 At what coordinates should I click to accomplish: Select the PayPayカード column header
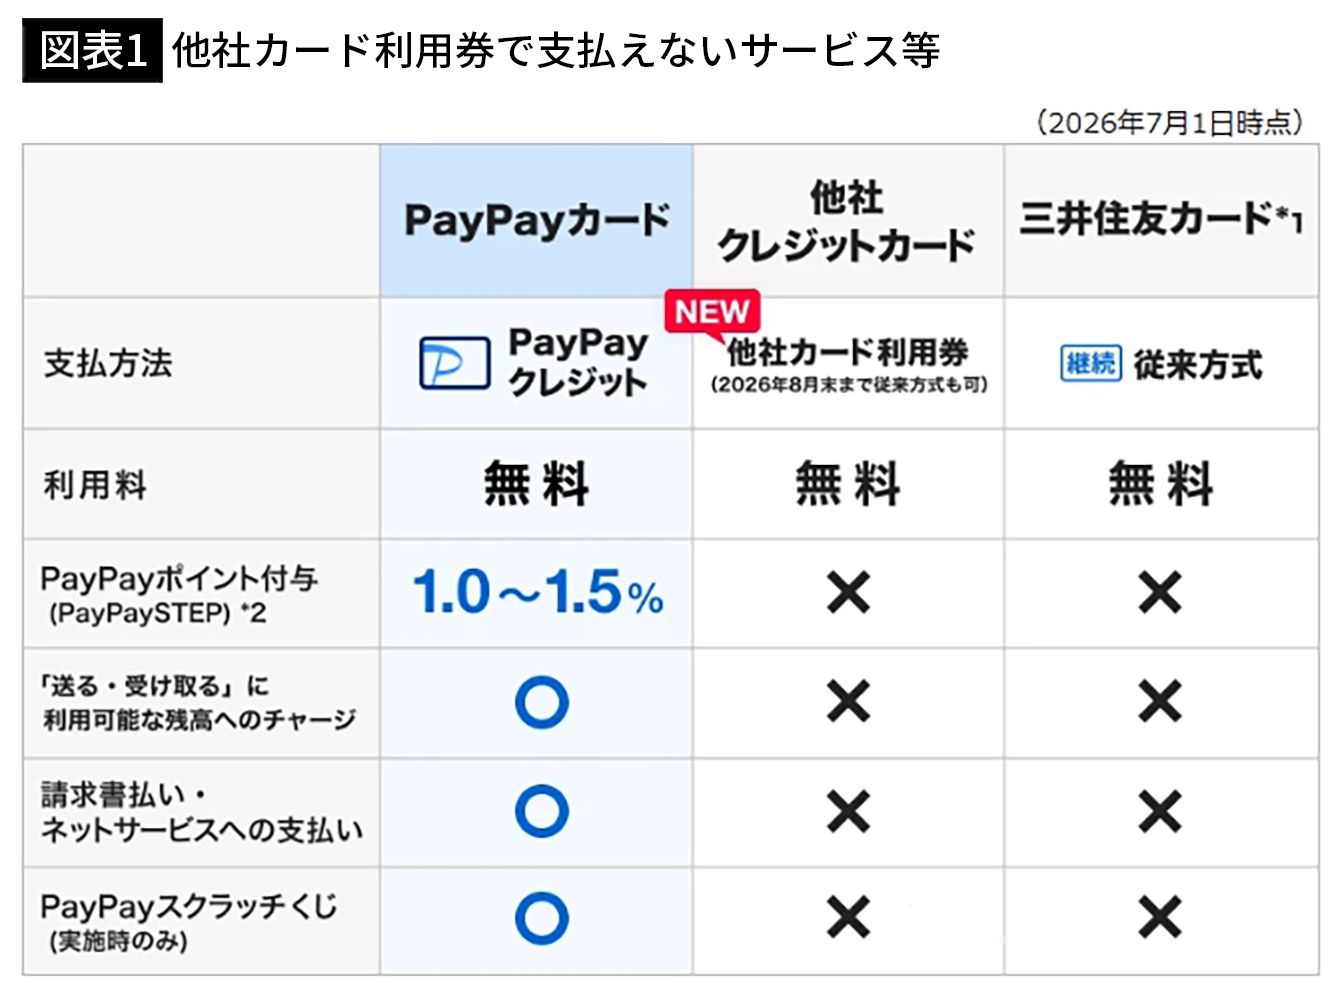pyautogui.click(x=536, y=220)
